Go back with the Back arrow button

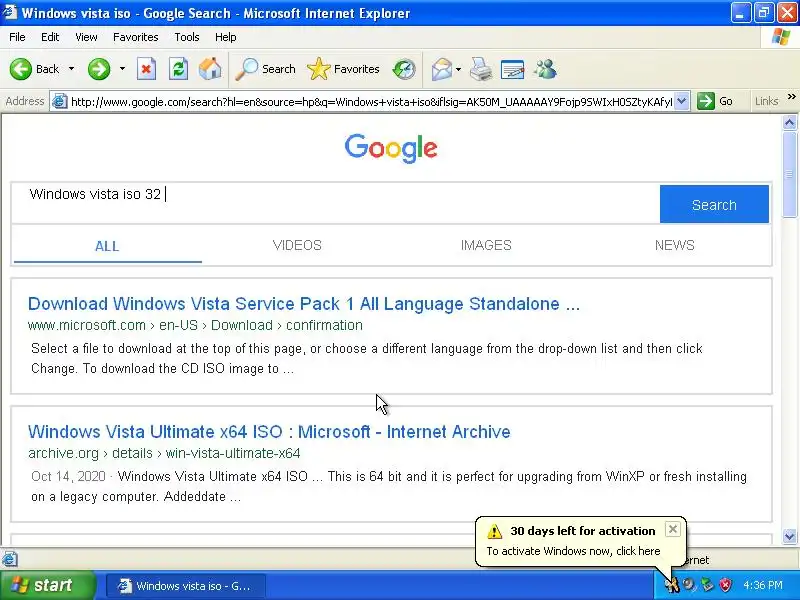pyautogui.click(x=34, y=69)
